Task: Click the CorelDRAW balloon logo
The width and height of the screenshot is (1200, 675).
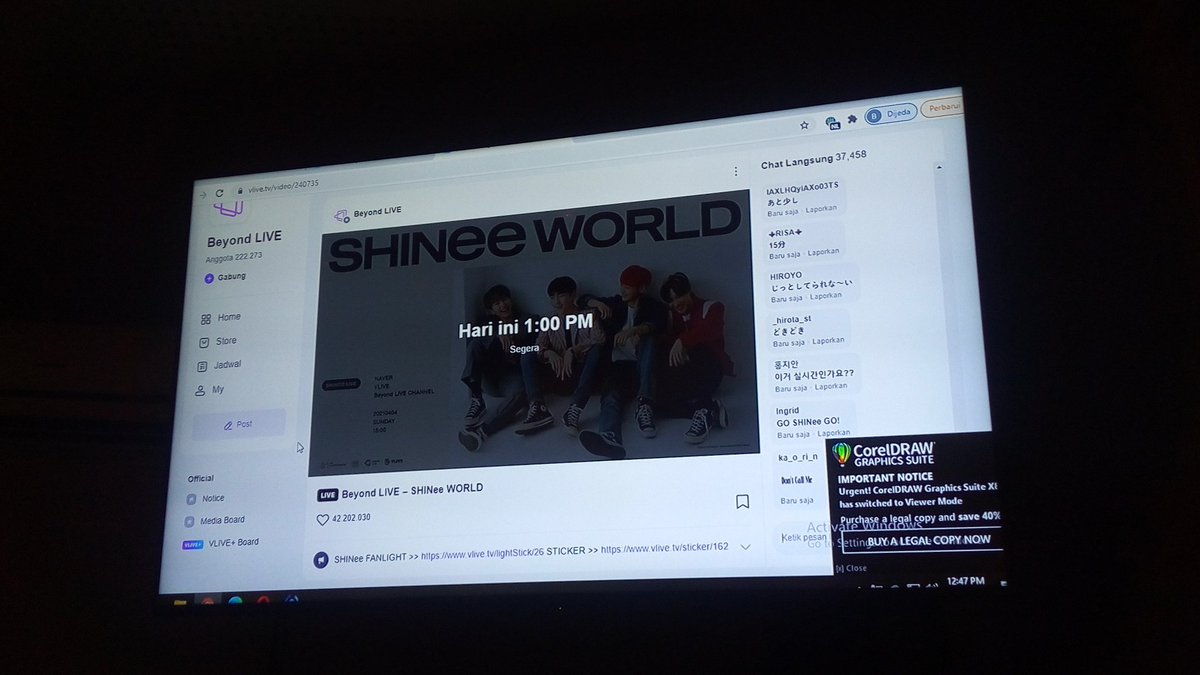Action: [x=842, y=455]
